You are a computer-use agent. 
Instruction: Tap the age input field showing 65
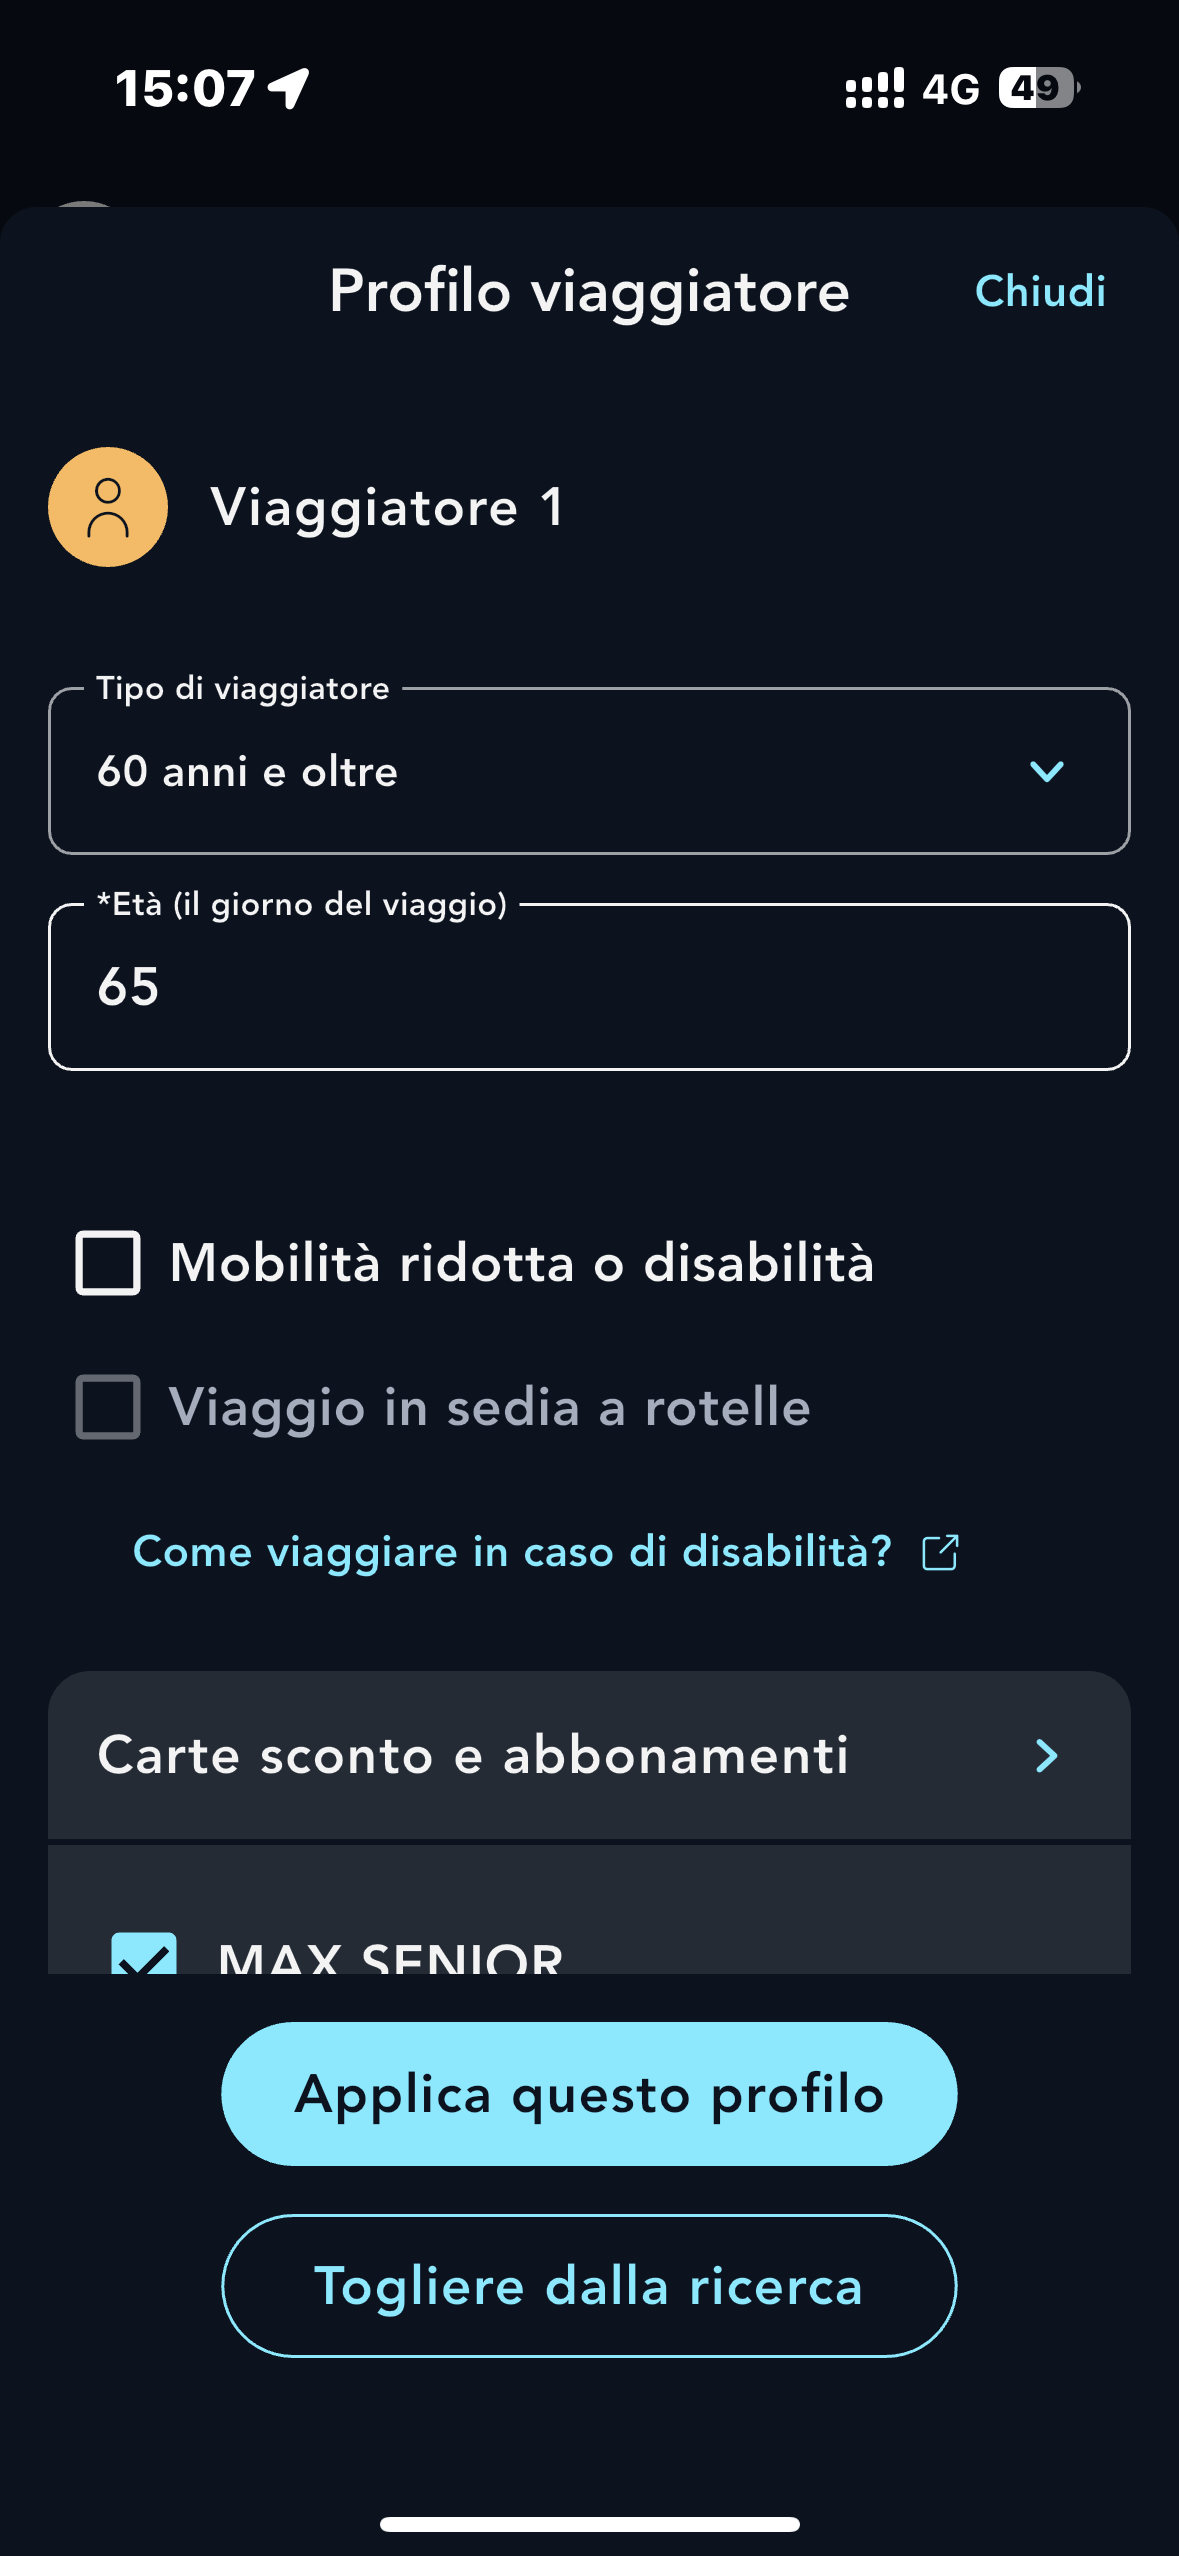[589, 987]
